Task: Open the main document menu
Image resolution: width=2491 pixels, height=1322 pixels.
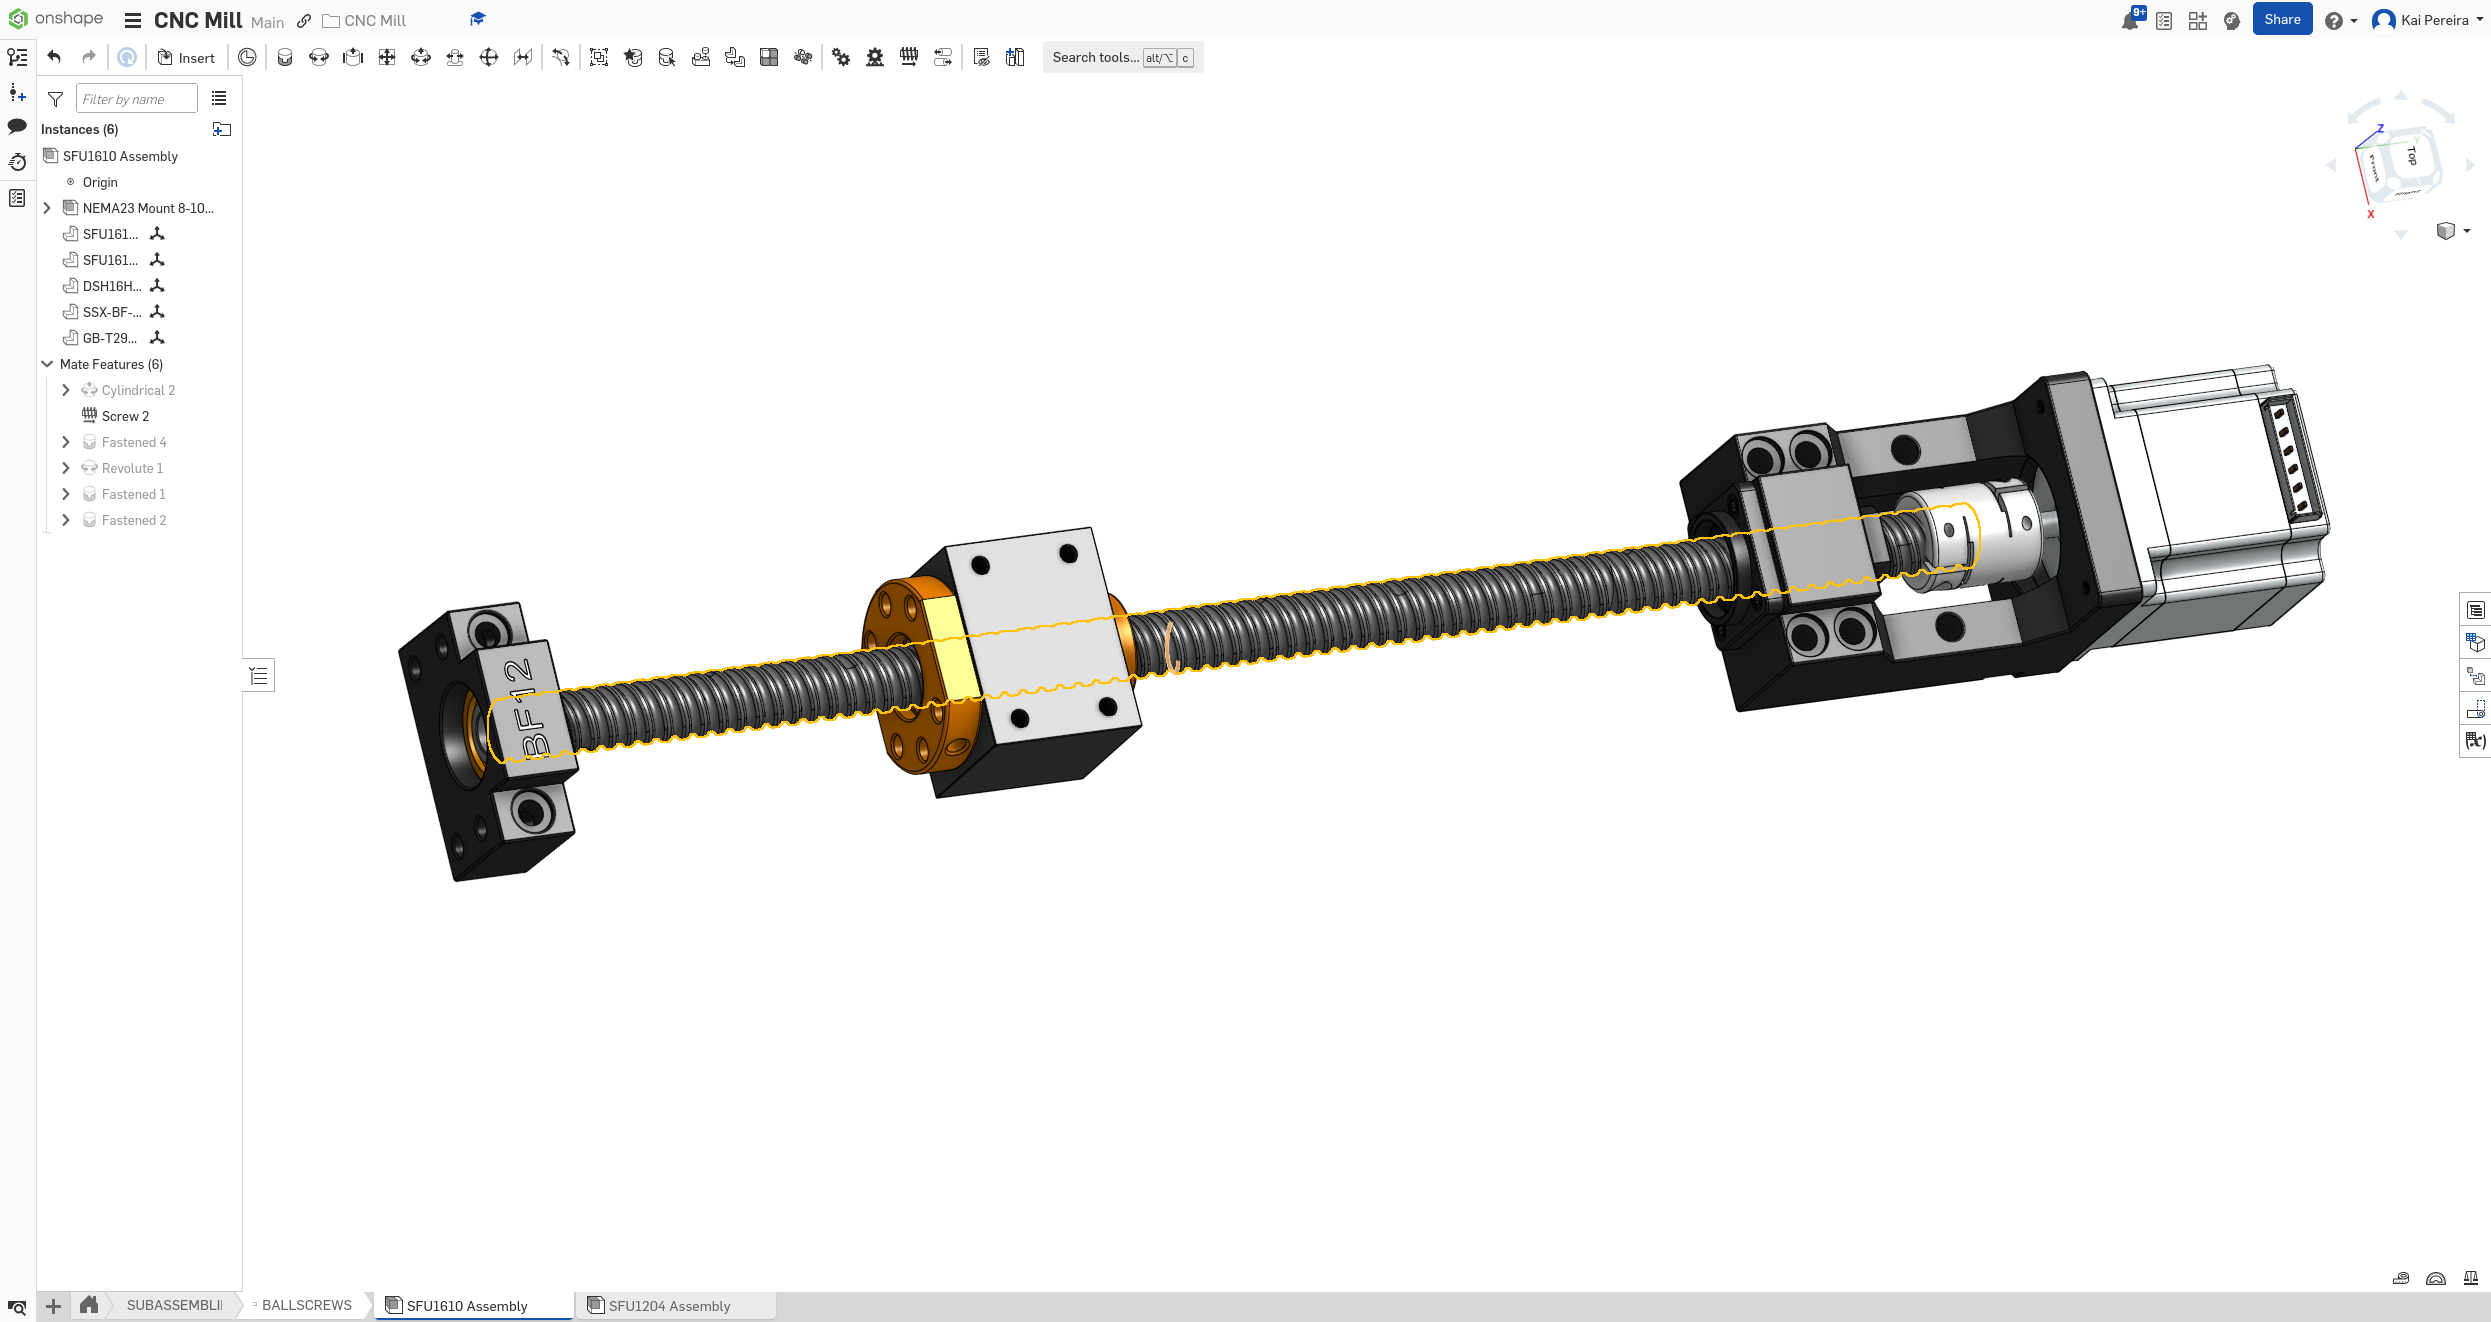Action: [x=132, y=19]
